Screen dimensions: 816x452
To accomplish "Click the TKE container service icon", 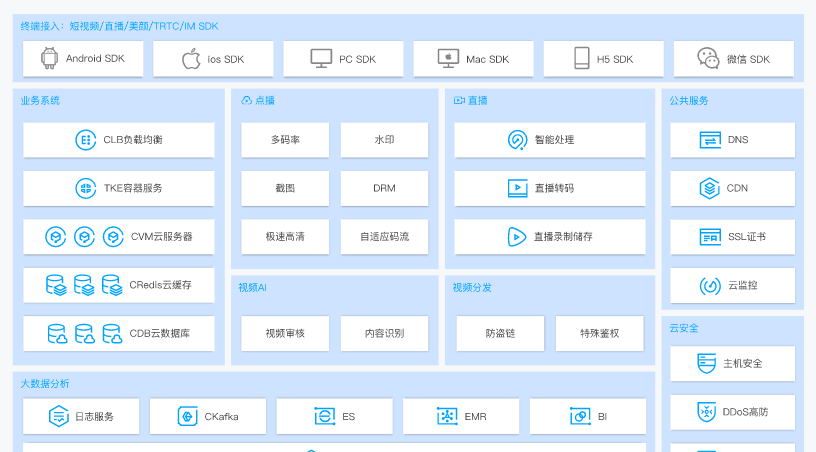I will point(85,188).
